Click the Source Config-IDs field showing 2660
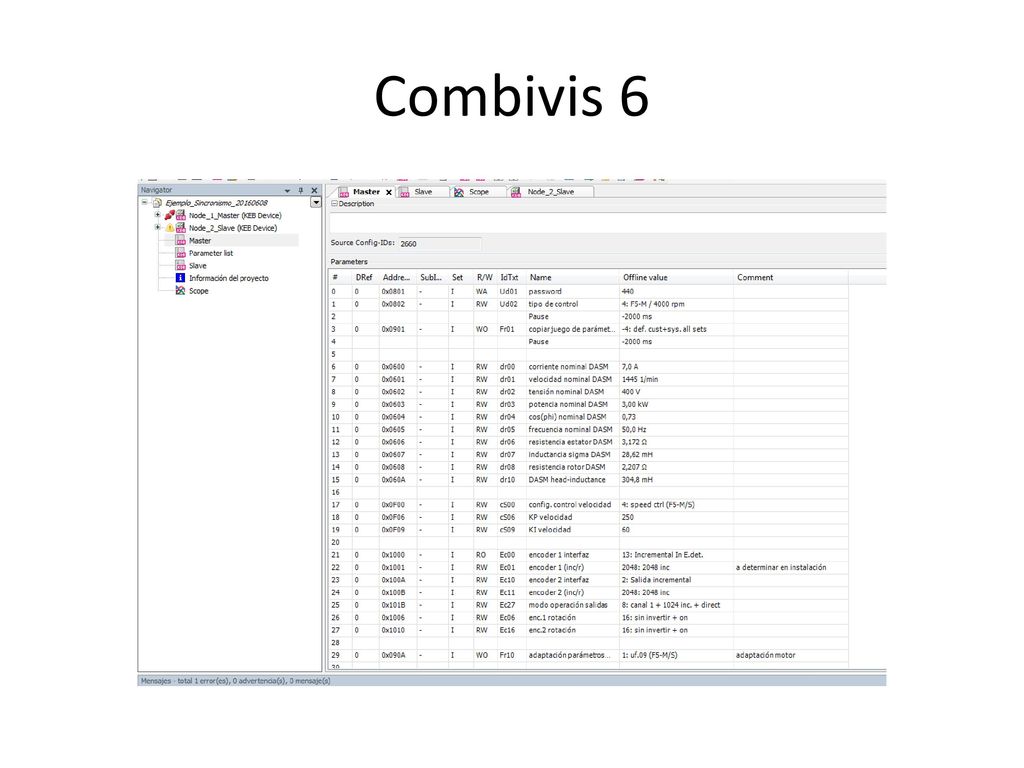1024x768 pixels. coord(440,244)
